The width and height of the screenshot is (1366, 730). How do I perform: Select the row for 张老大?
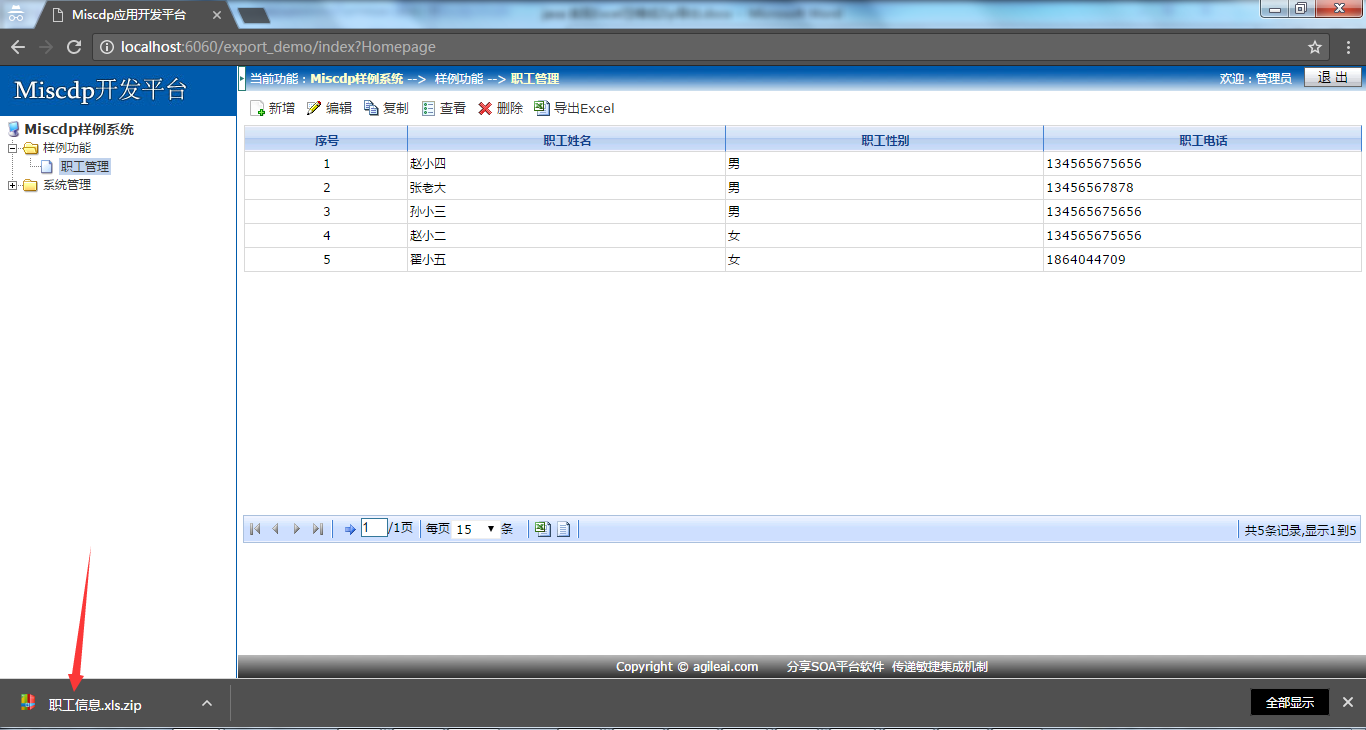coord(803,188)
